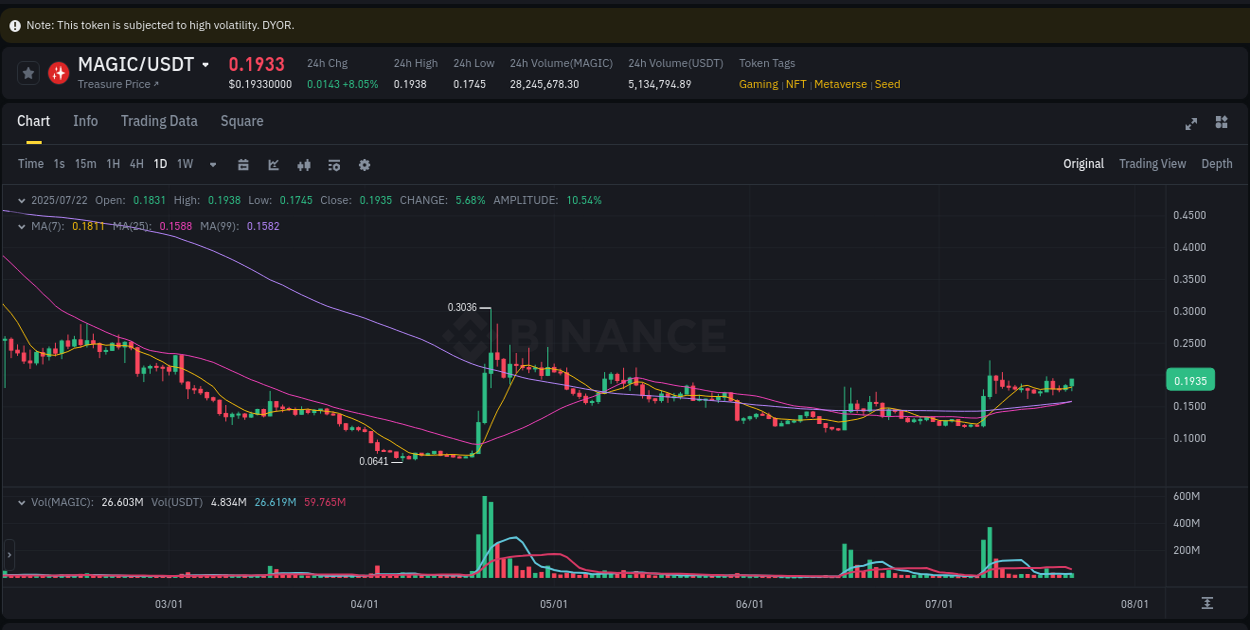Image resolution: width=1250 pixels, height=630 pixels.
Task: Open the Treasure Price link
Action: click(111, 84)
